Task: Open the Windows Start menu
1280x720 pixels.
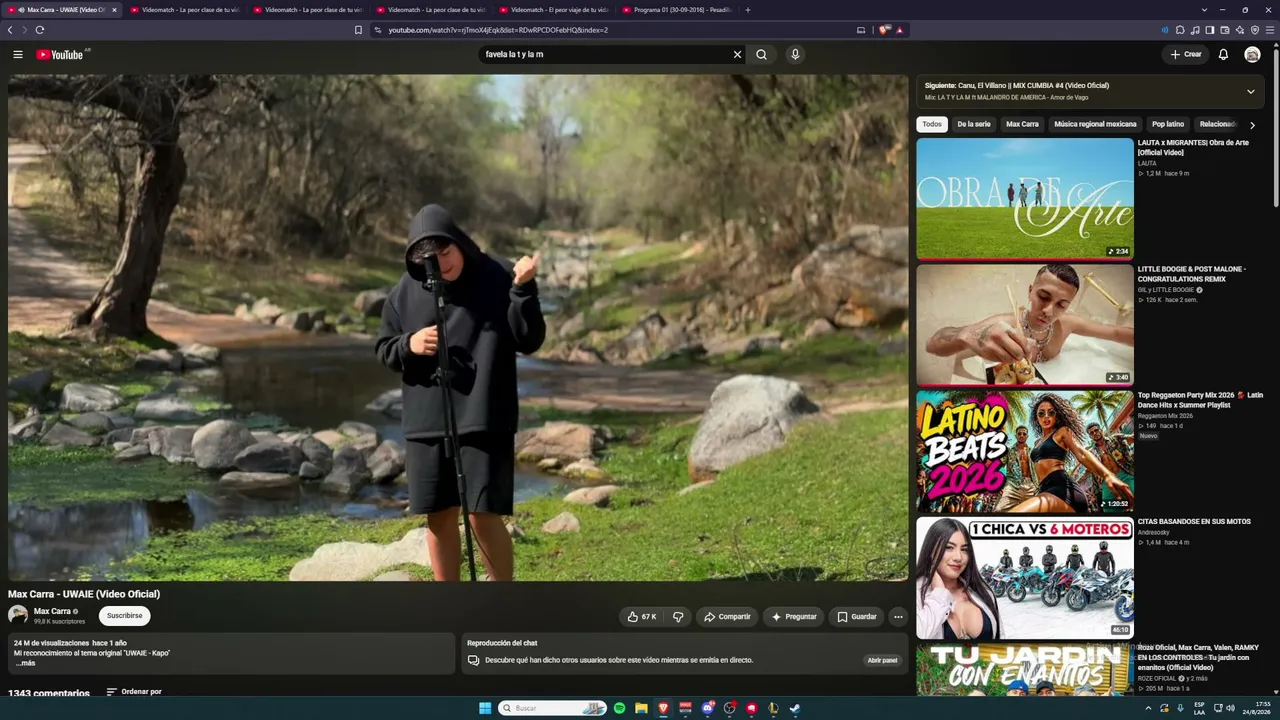Action: (x=485, y=708)
